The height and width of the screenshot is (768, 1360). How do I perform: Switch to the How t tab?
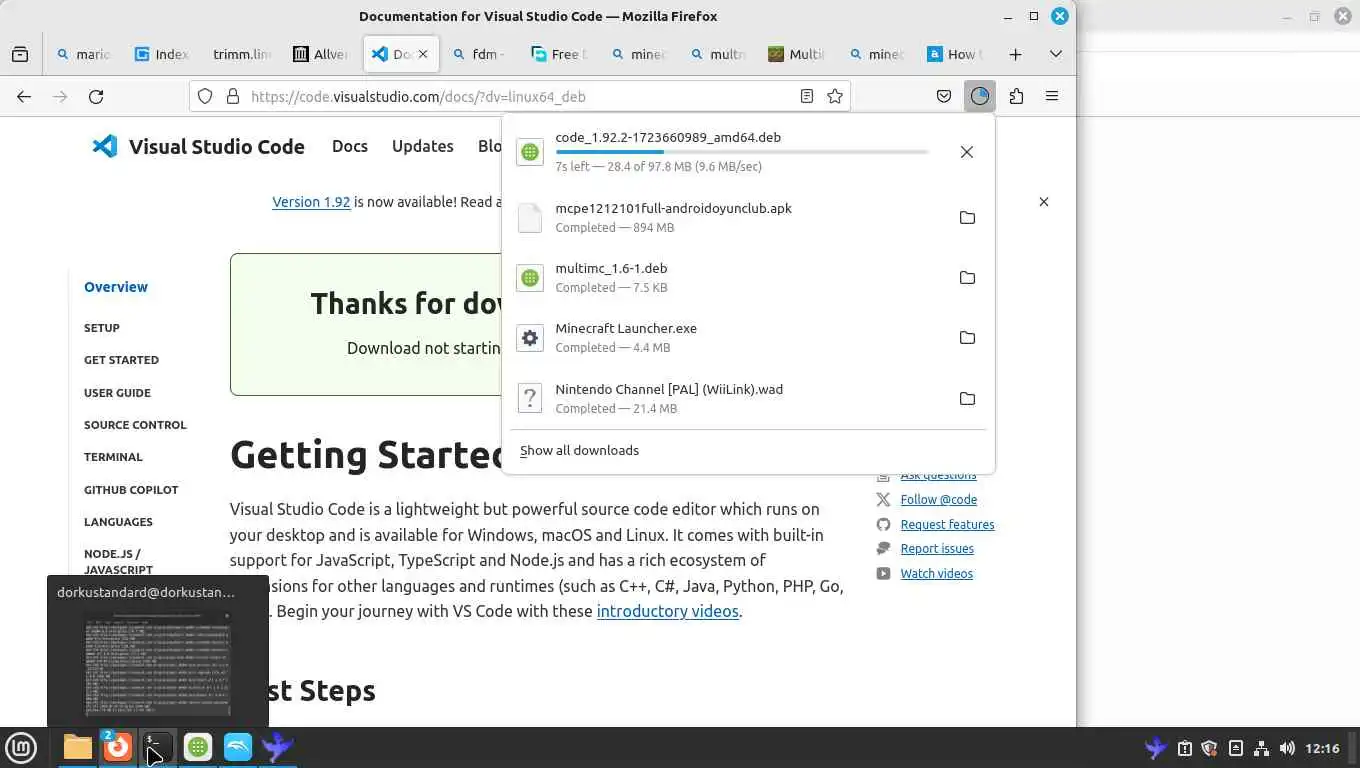click(955, 54)
